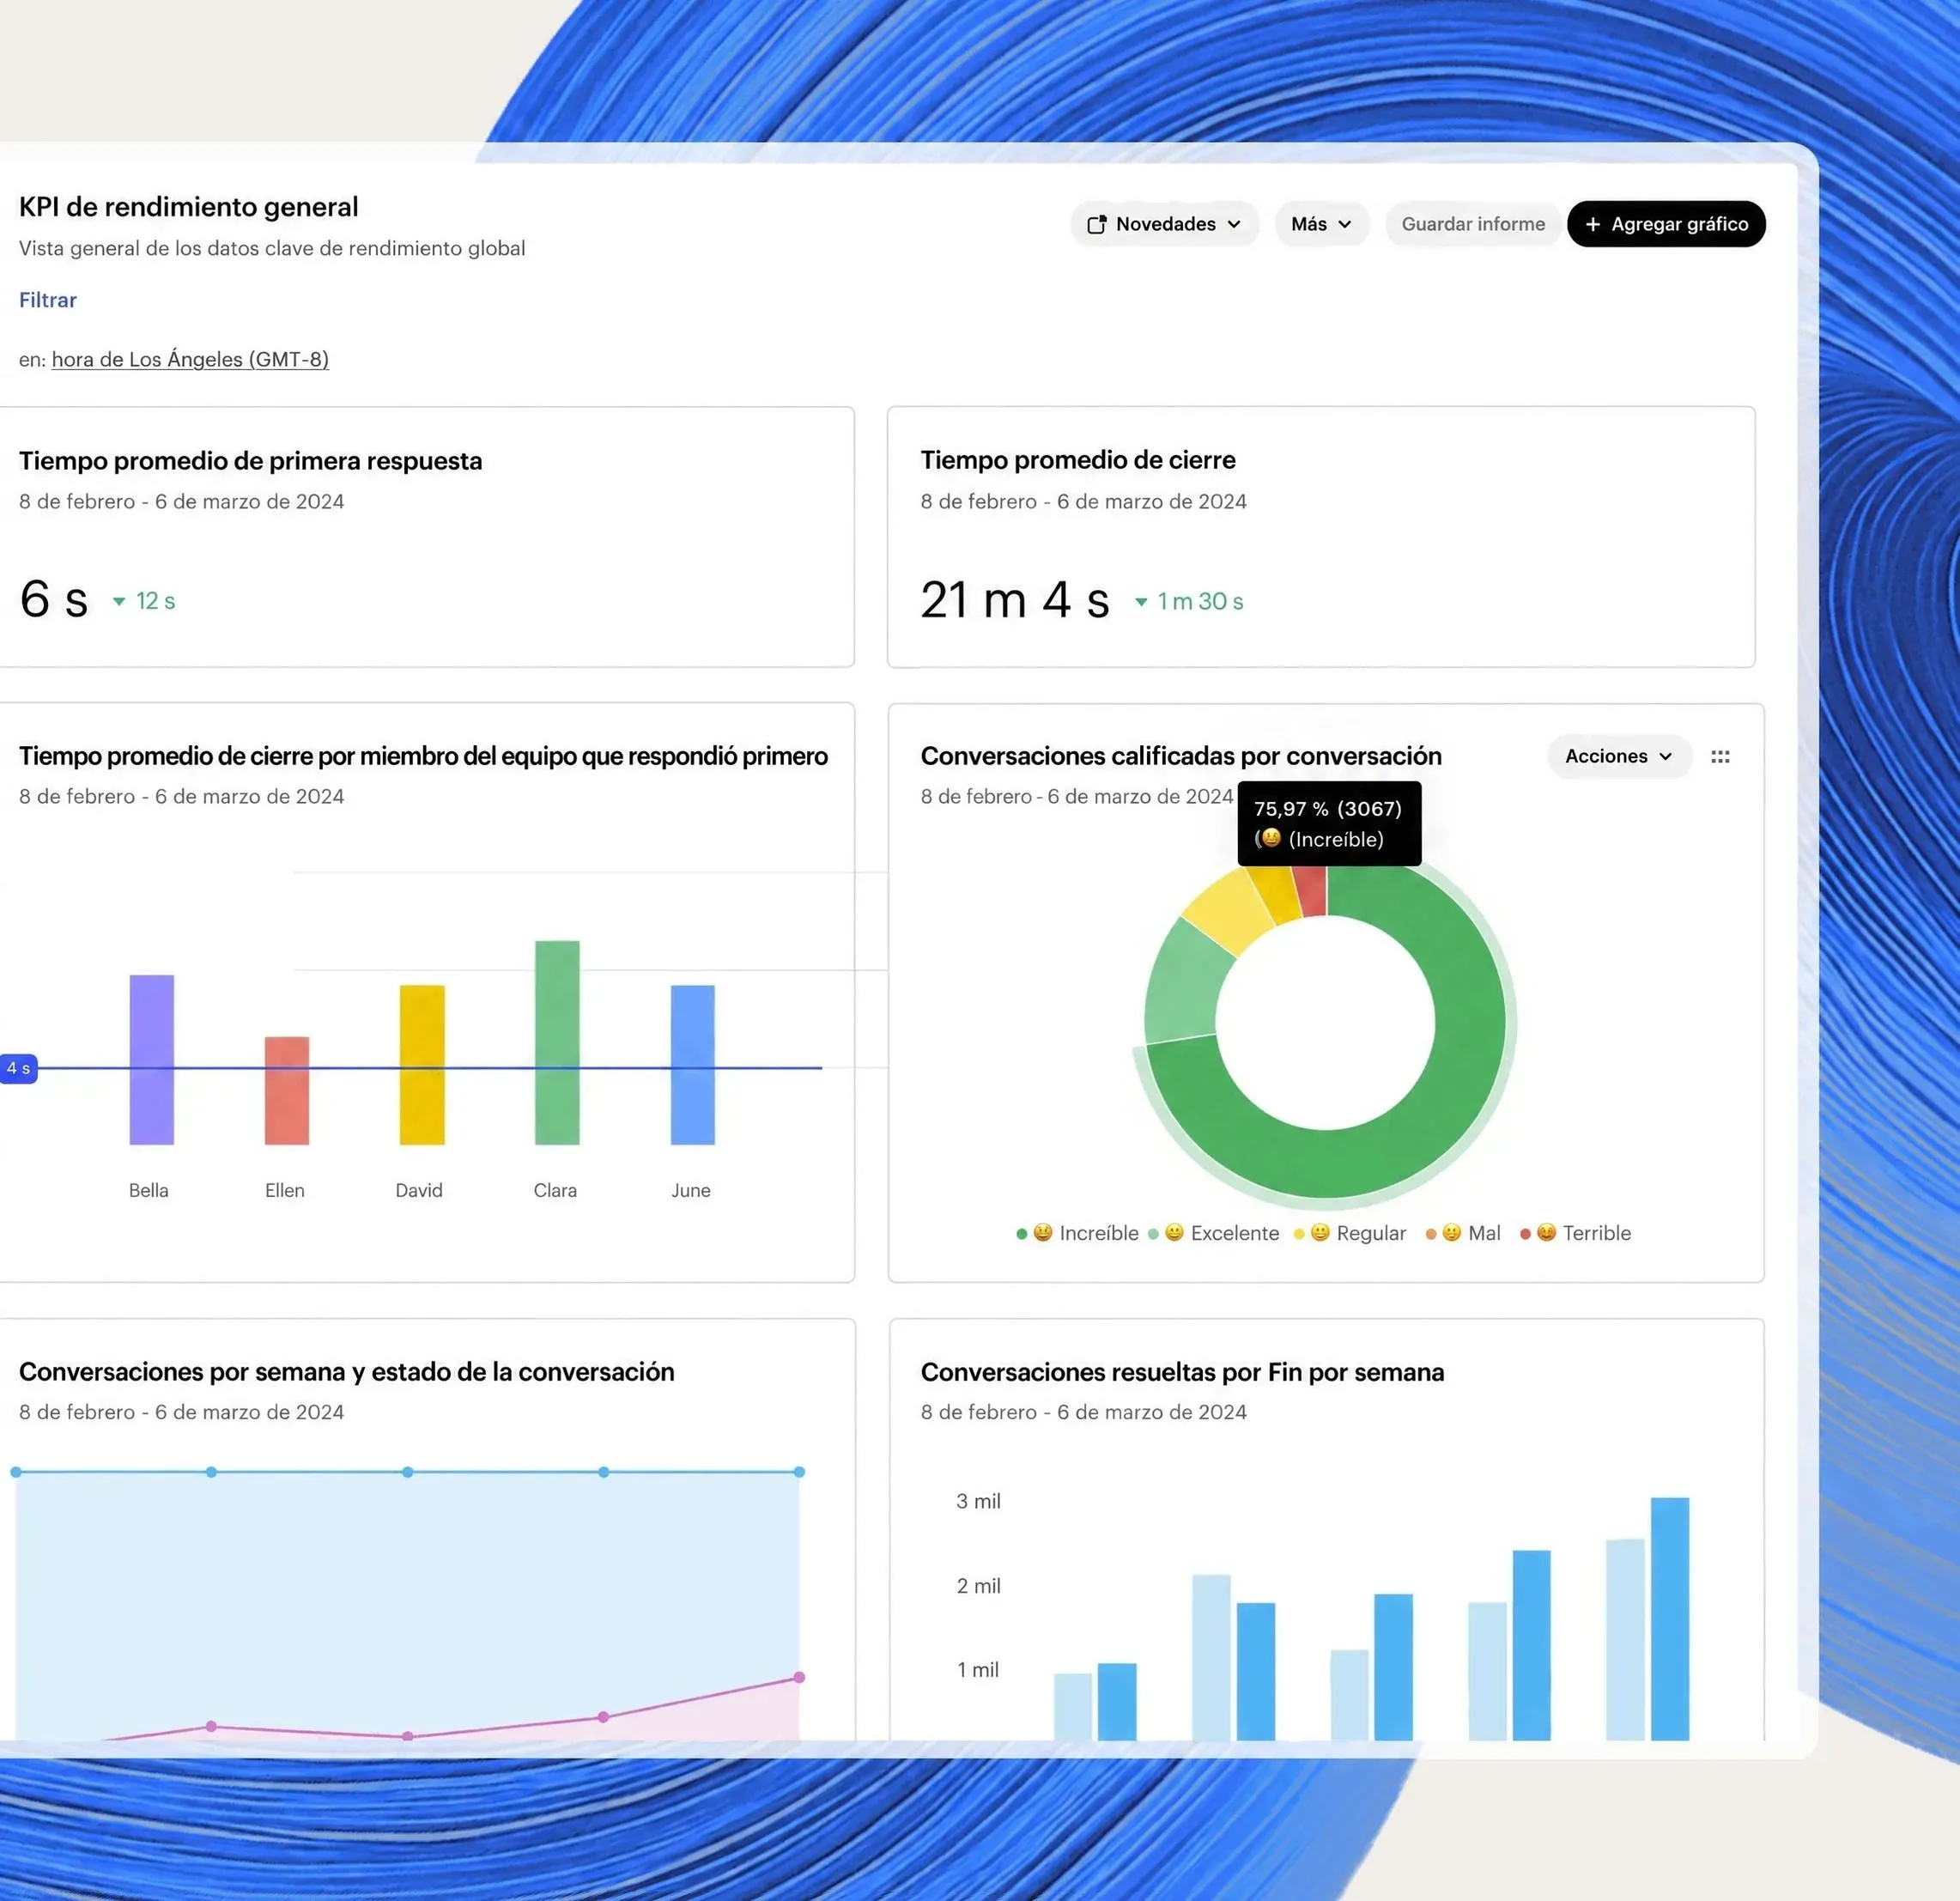Screen dimensions: 1960x1901
Task: Open the Filtrar link
Action: [x=48, y=300]
